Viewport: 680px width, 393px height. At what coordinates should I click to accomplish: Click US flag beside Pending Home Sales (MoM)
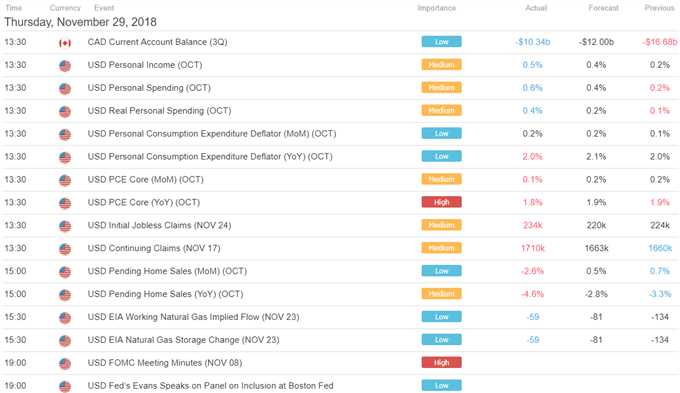click(x=65, y=272)
